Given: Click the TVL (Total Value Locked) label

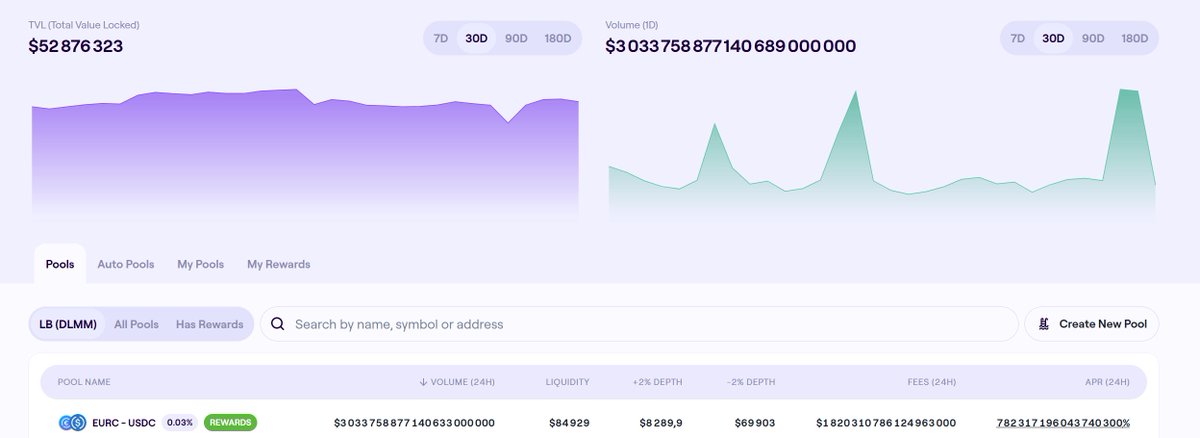Looking at the screenshot, I should tap(83, 24).
